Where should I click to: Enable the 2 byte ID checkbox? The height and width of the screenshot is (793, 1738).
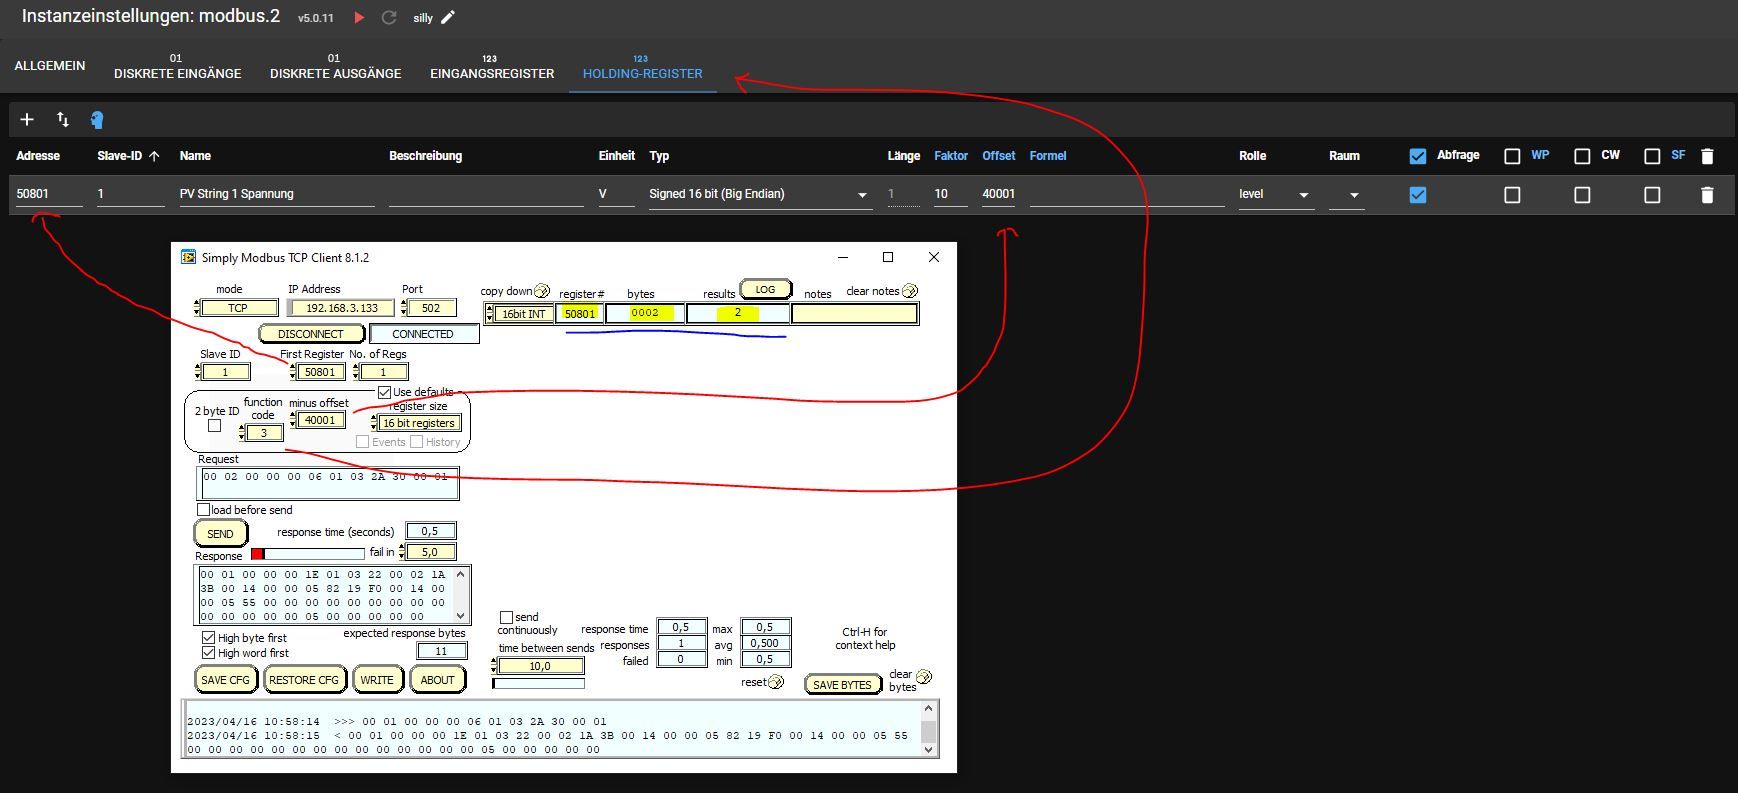click(214, 426)
